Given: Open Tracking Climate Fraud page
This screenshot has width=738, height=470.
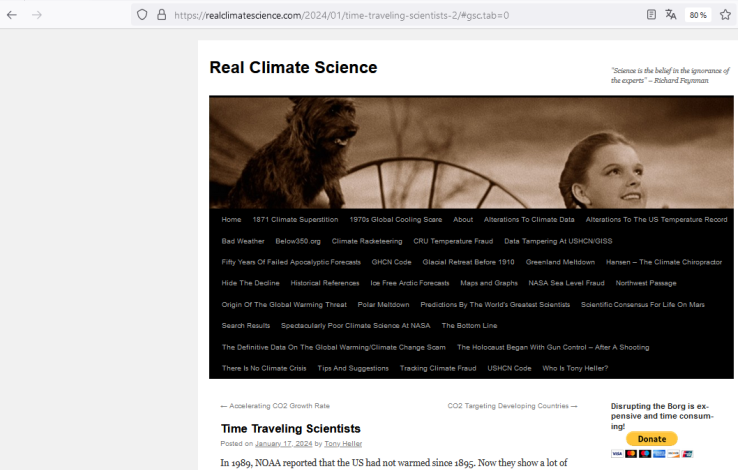Looking at the screenshot, I should click(x=438, y=368).
